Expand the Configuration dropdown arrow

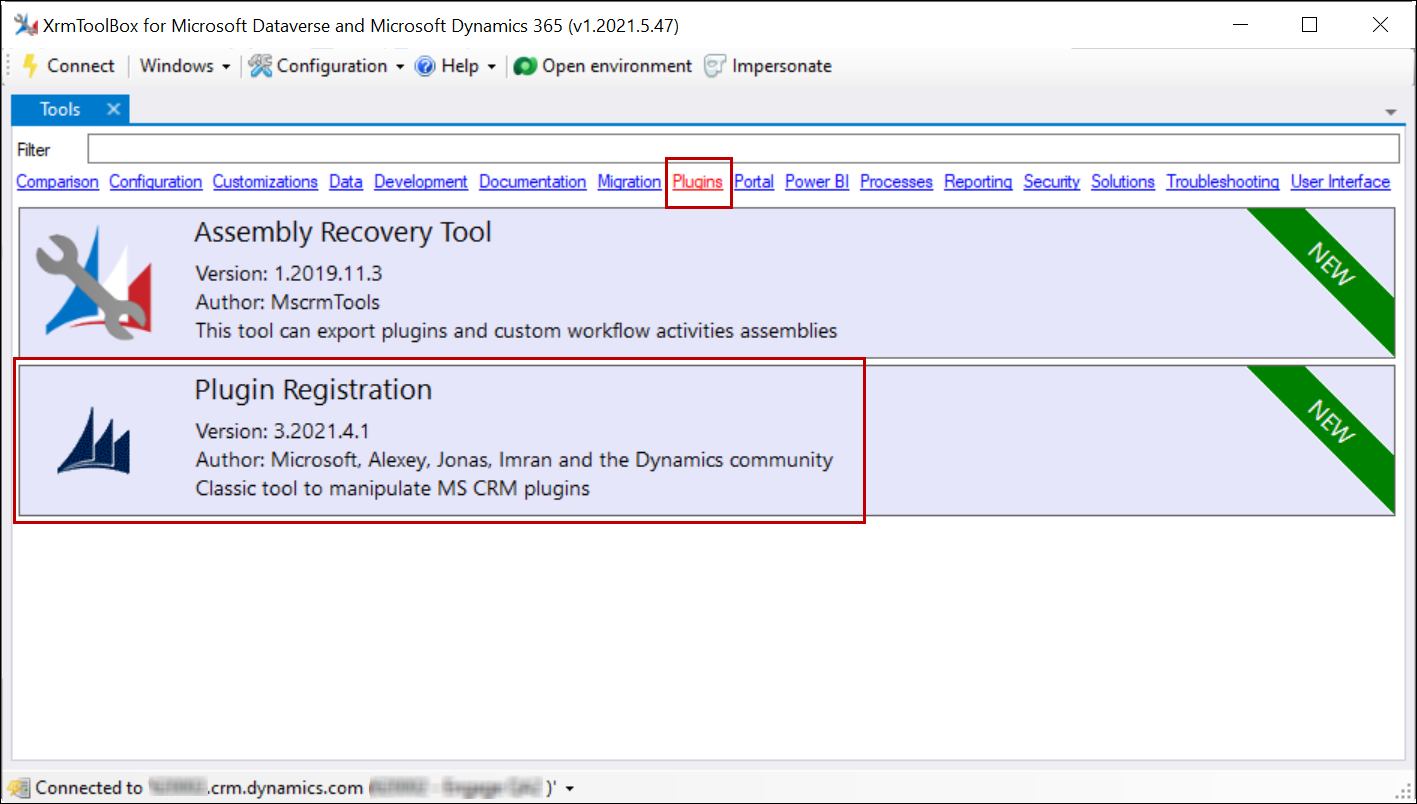400,67
